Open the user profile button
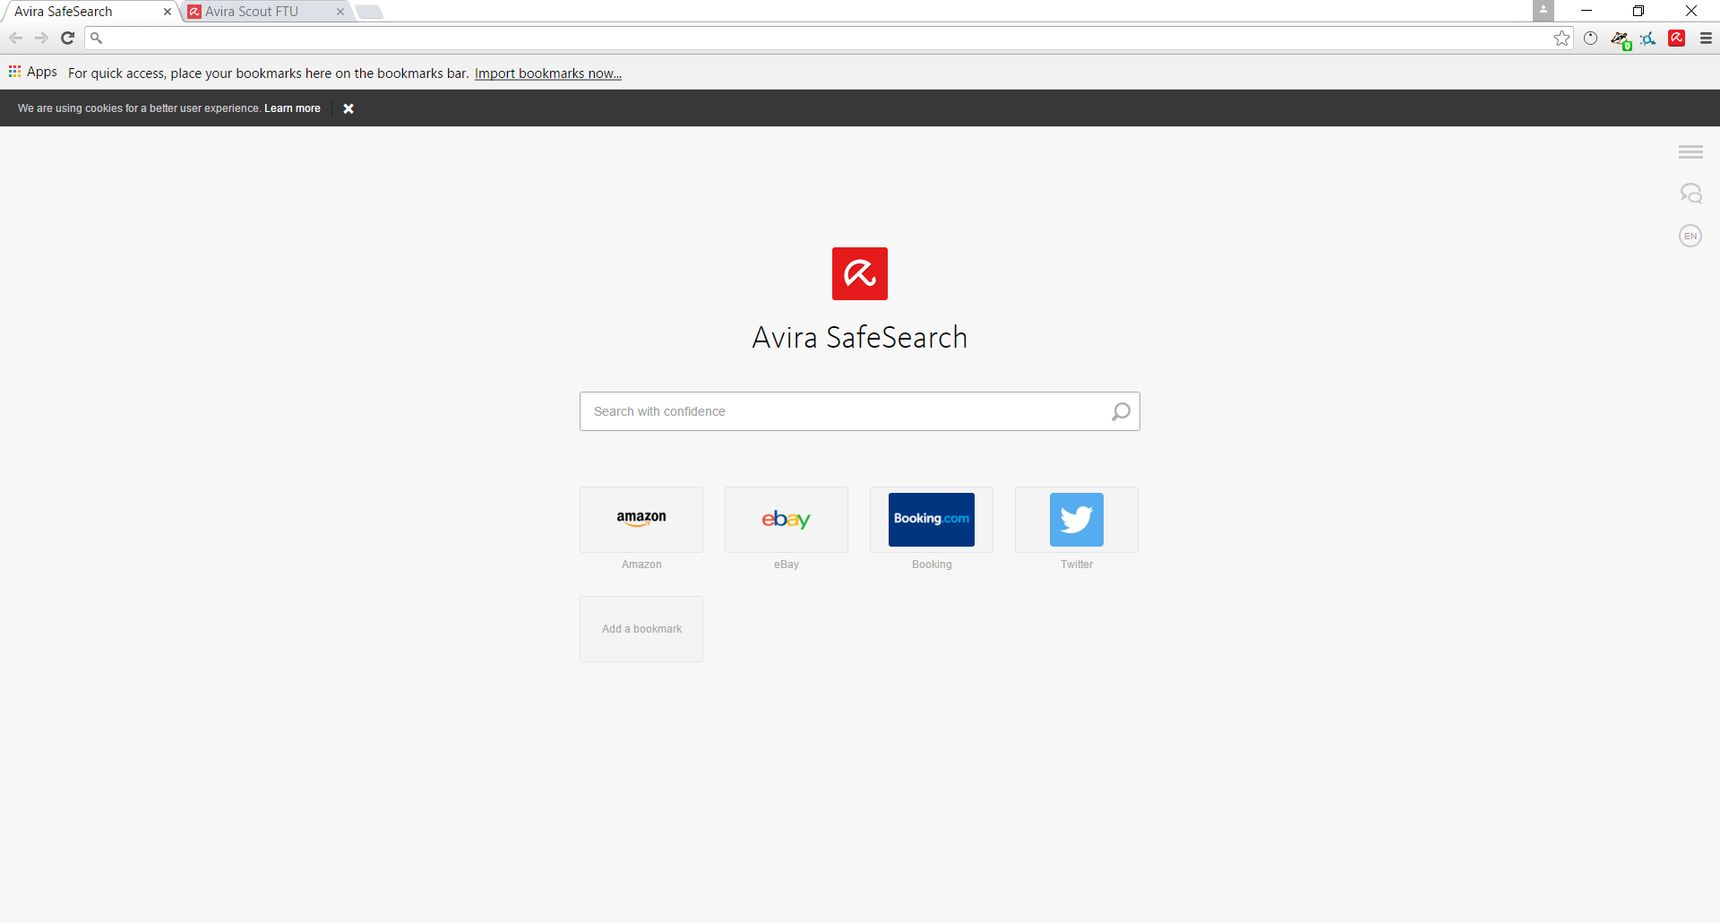Viewport: 1720px width, 923px height. 1543,10
